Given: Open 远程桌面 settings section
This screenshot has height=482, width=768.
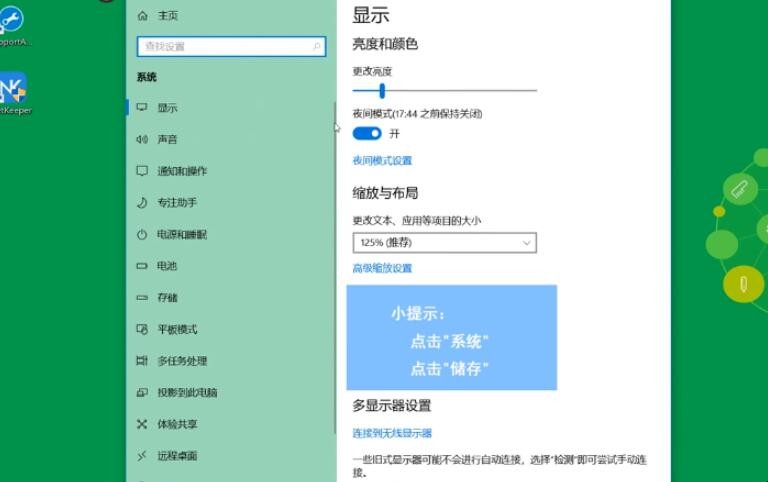Looking at the screenshot, I should tap(177, 456).
